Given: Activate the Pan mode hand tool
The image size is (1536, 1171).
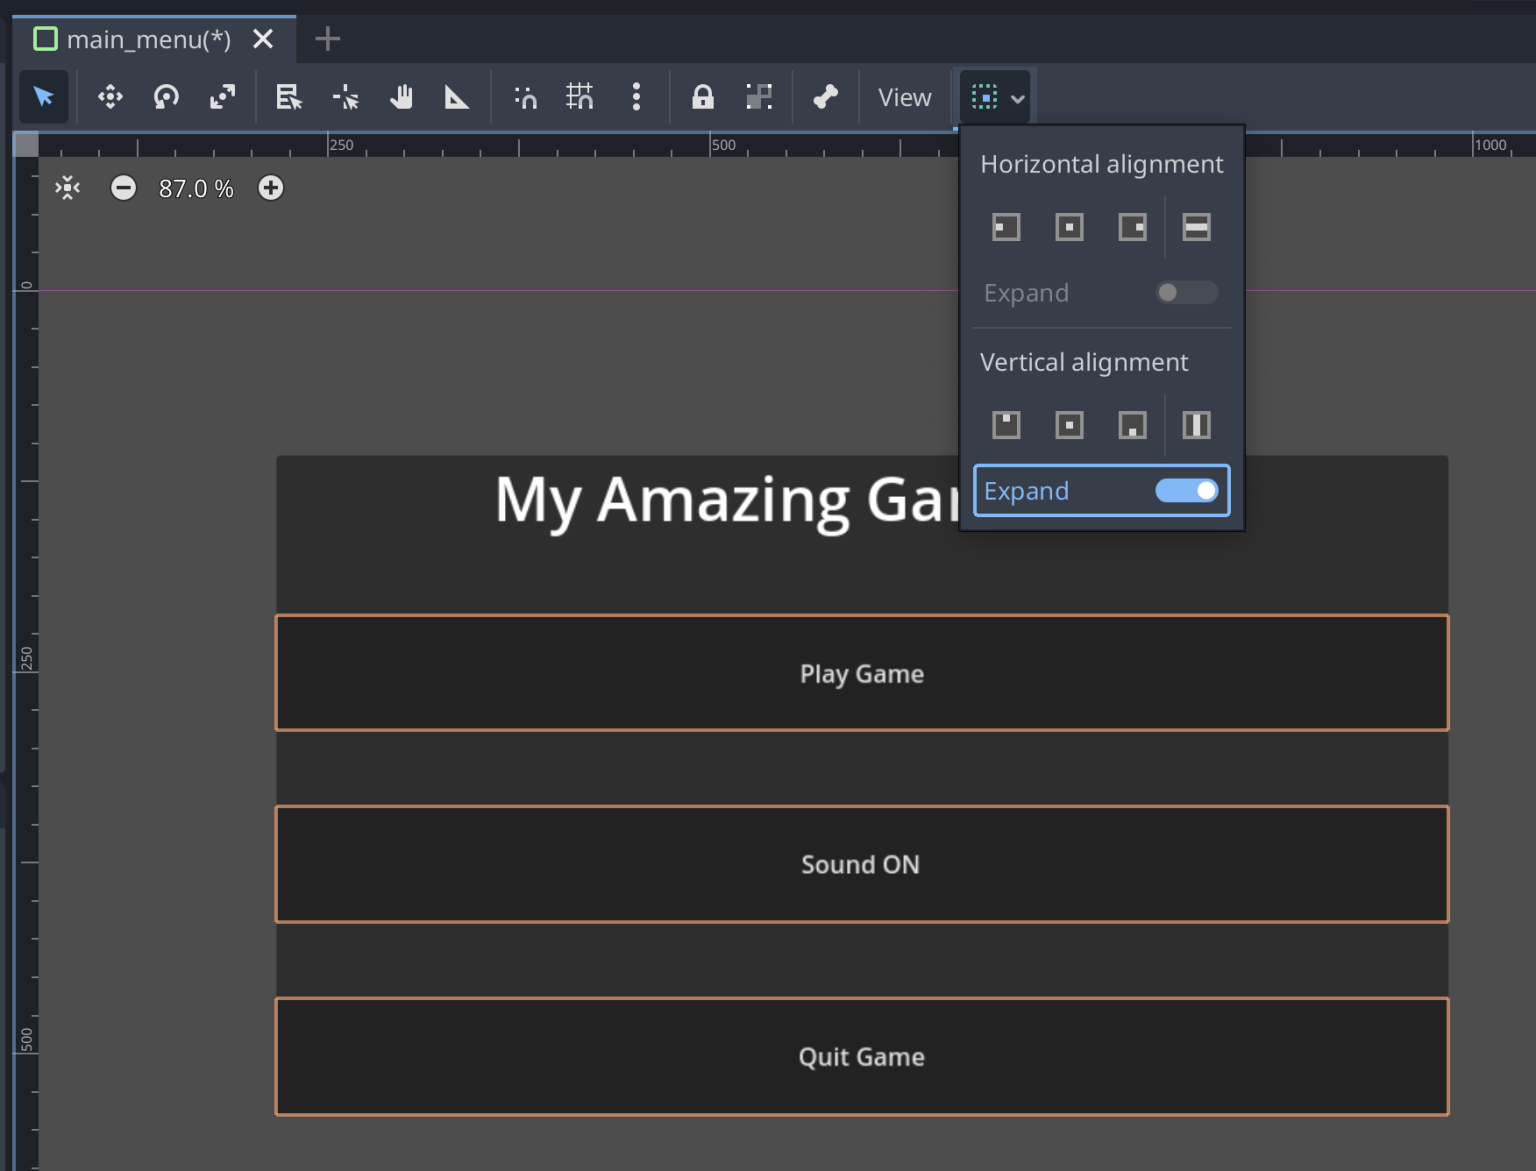Looking at the screenshot, I should pyautogui.click(x=401, y=97).
